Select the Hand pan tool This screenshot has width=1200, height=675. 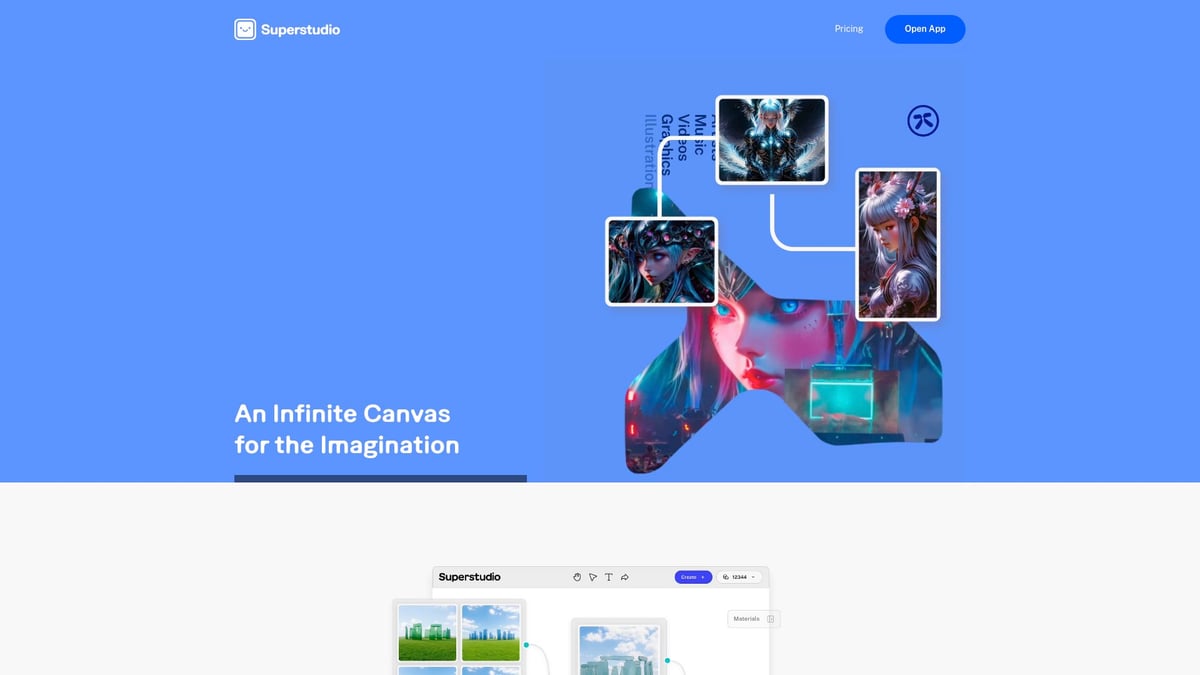pyautogui.click(x=577, y=577)
